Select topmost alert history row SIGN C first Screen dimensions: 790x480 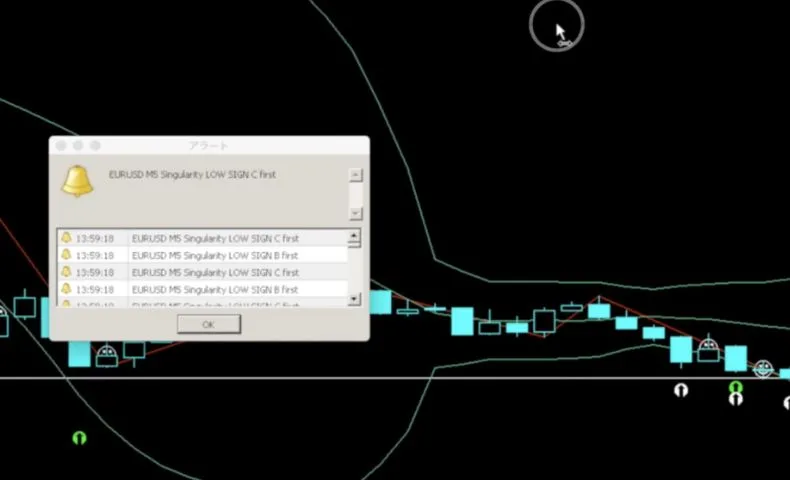203,238
